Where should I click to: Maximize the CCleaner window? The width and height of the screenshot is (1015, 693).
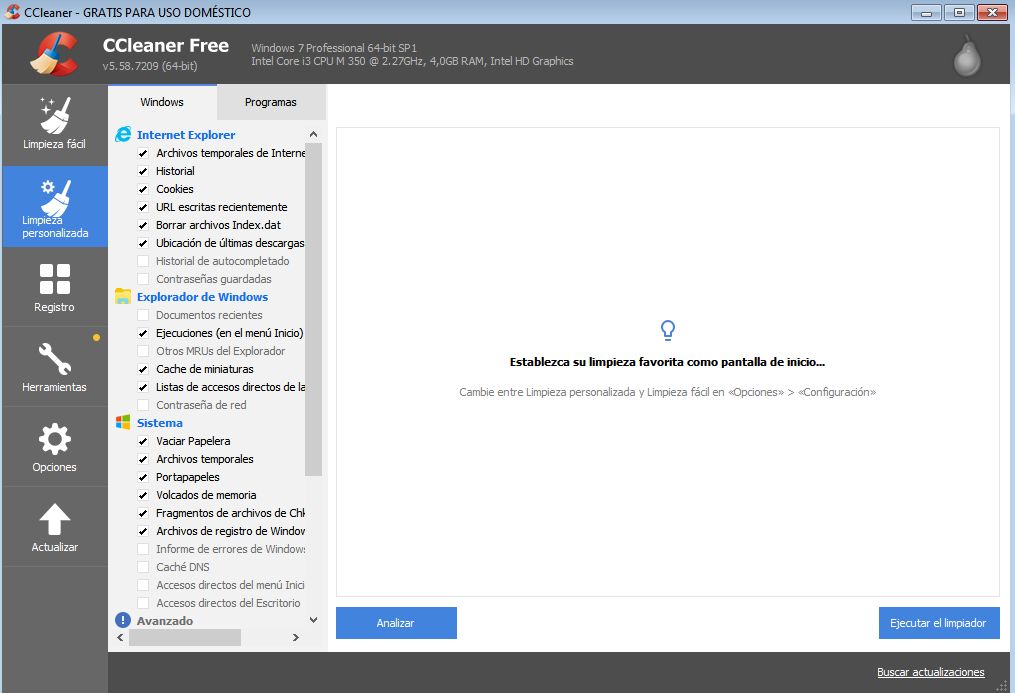(x=959, y=12)
